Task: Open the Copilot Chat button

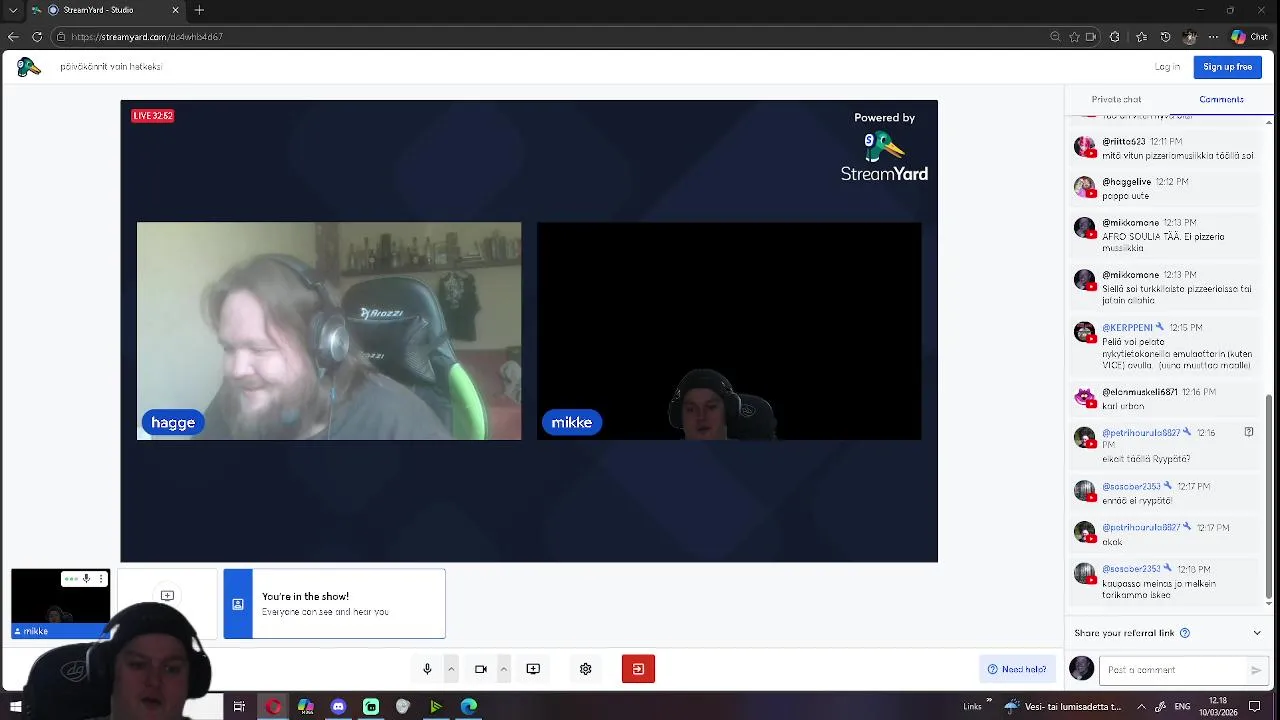Action: click(x=1251, y=37)
